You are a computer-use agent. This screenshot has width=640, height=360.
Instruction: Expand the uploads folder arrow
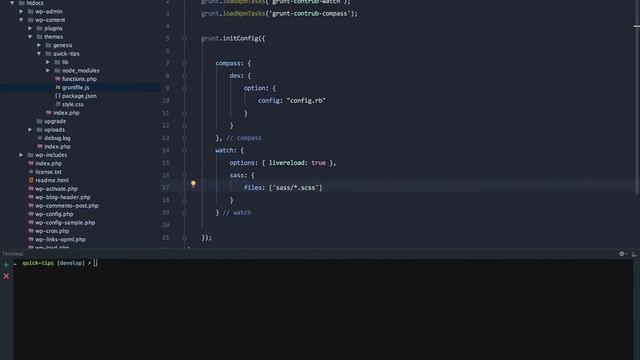[x=30, y=129]
